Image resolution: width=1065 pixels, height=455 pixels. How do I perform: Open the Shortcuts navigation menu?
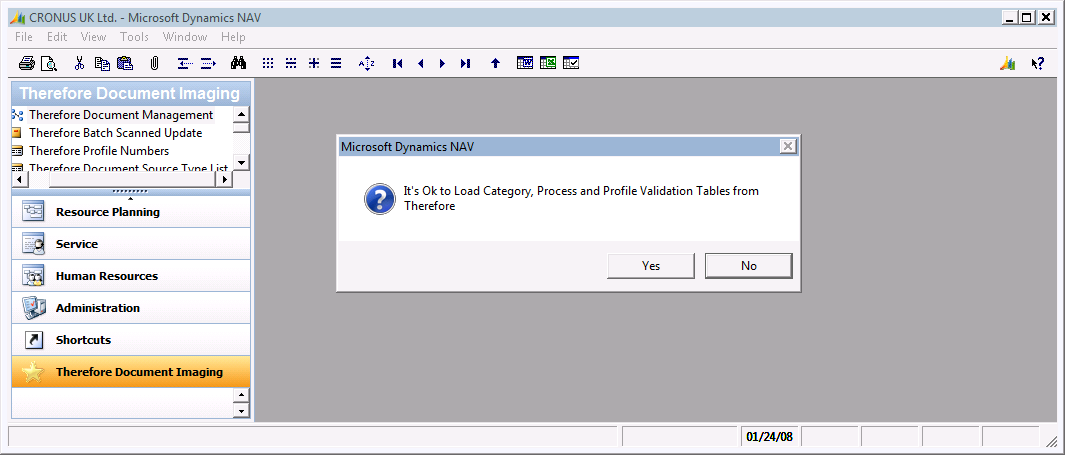[131, 340]
